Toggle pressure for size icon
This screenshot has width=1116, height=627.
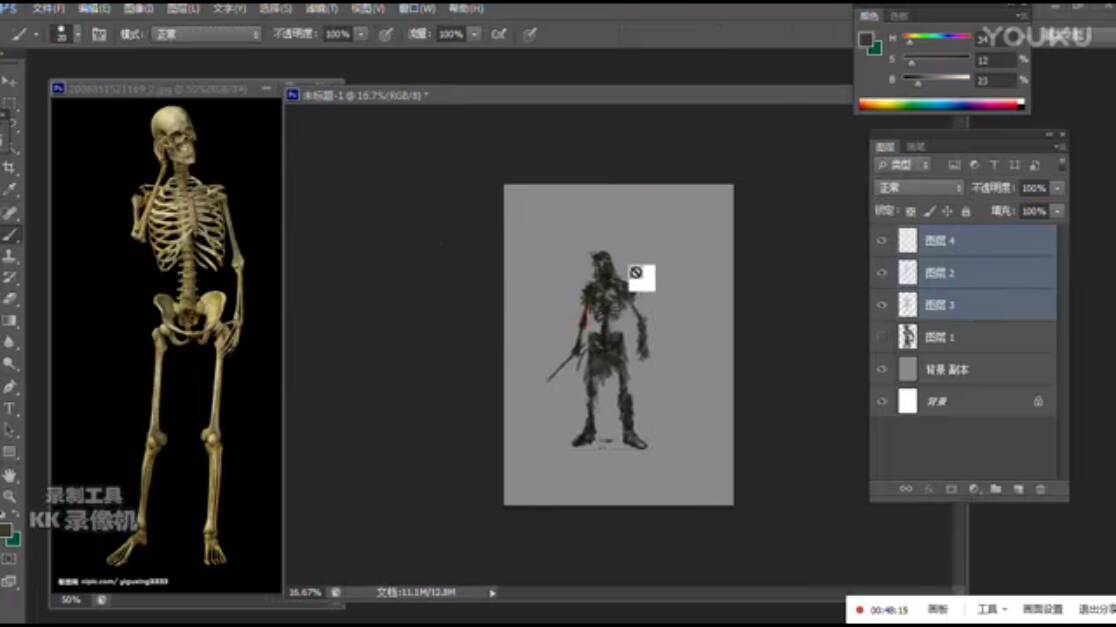click(530, 33)
